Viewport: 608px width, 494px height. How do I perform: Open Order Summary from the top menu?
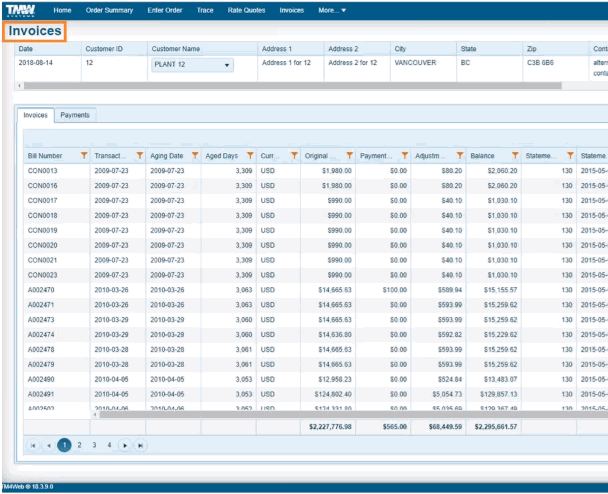click(x=109, y=10)
